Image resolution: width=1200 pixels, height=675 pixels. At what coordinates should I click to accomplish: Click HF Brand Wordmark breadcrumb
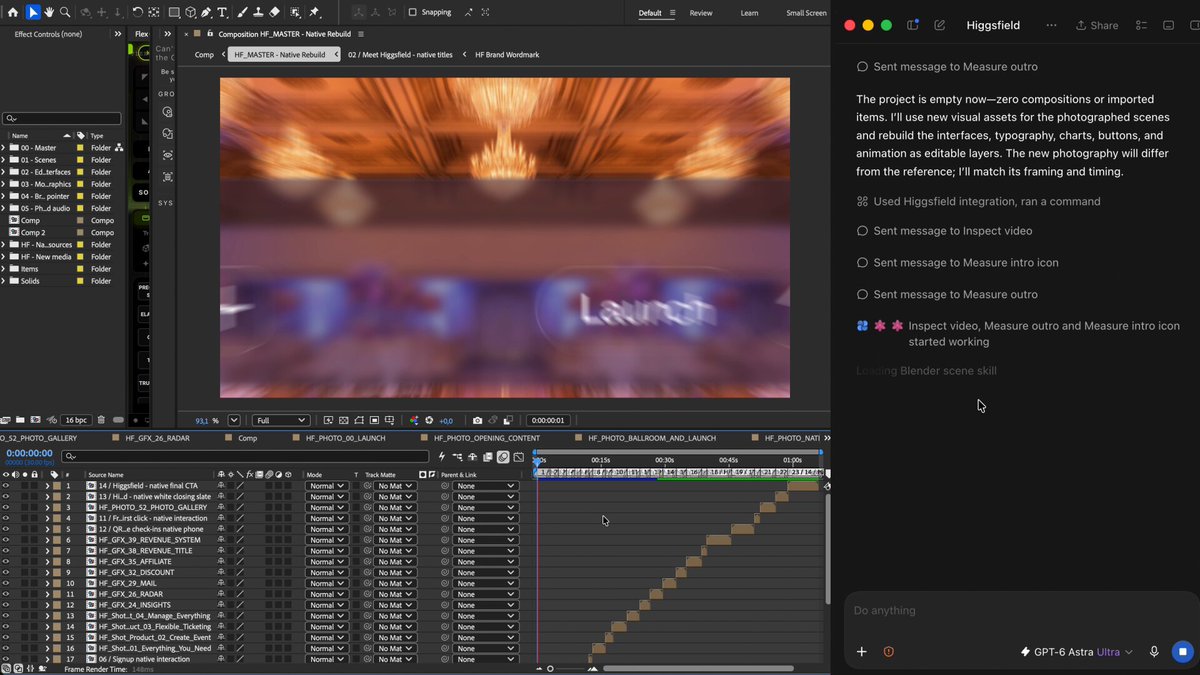pyautogui.click(x=507, y=55)
